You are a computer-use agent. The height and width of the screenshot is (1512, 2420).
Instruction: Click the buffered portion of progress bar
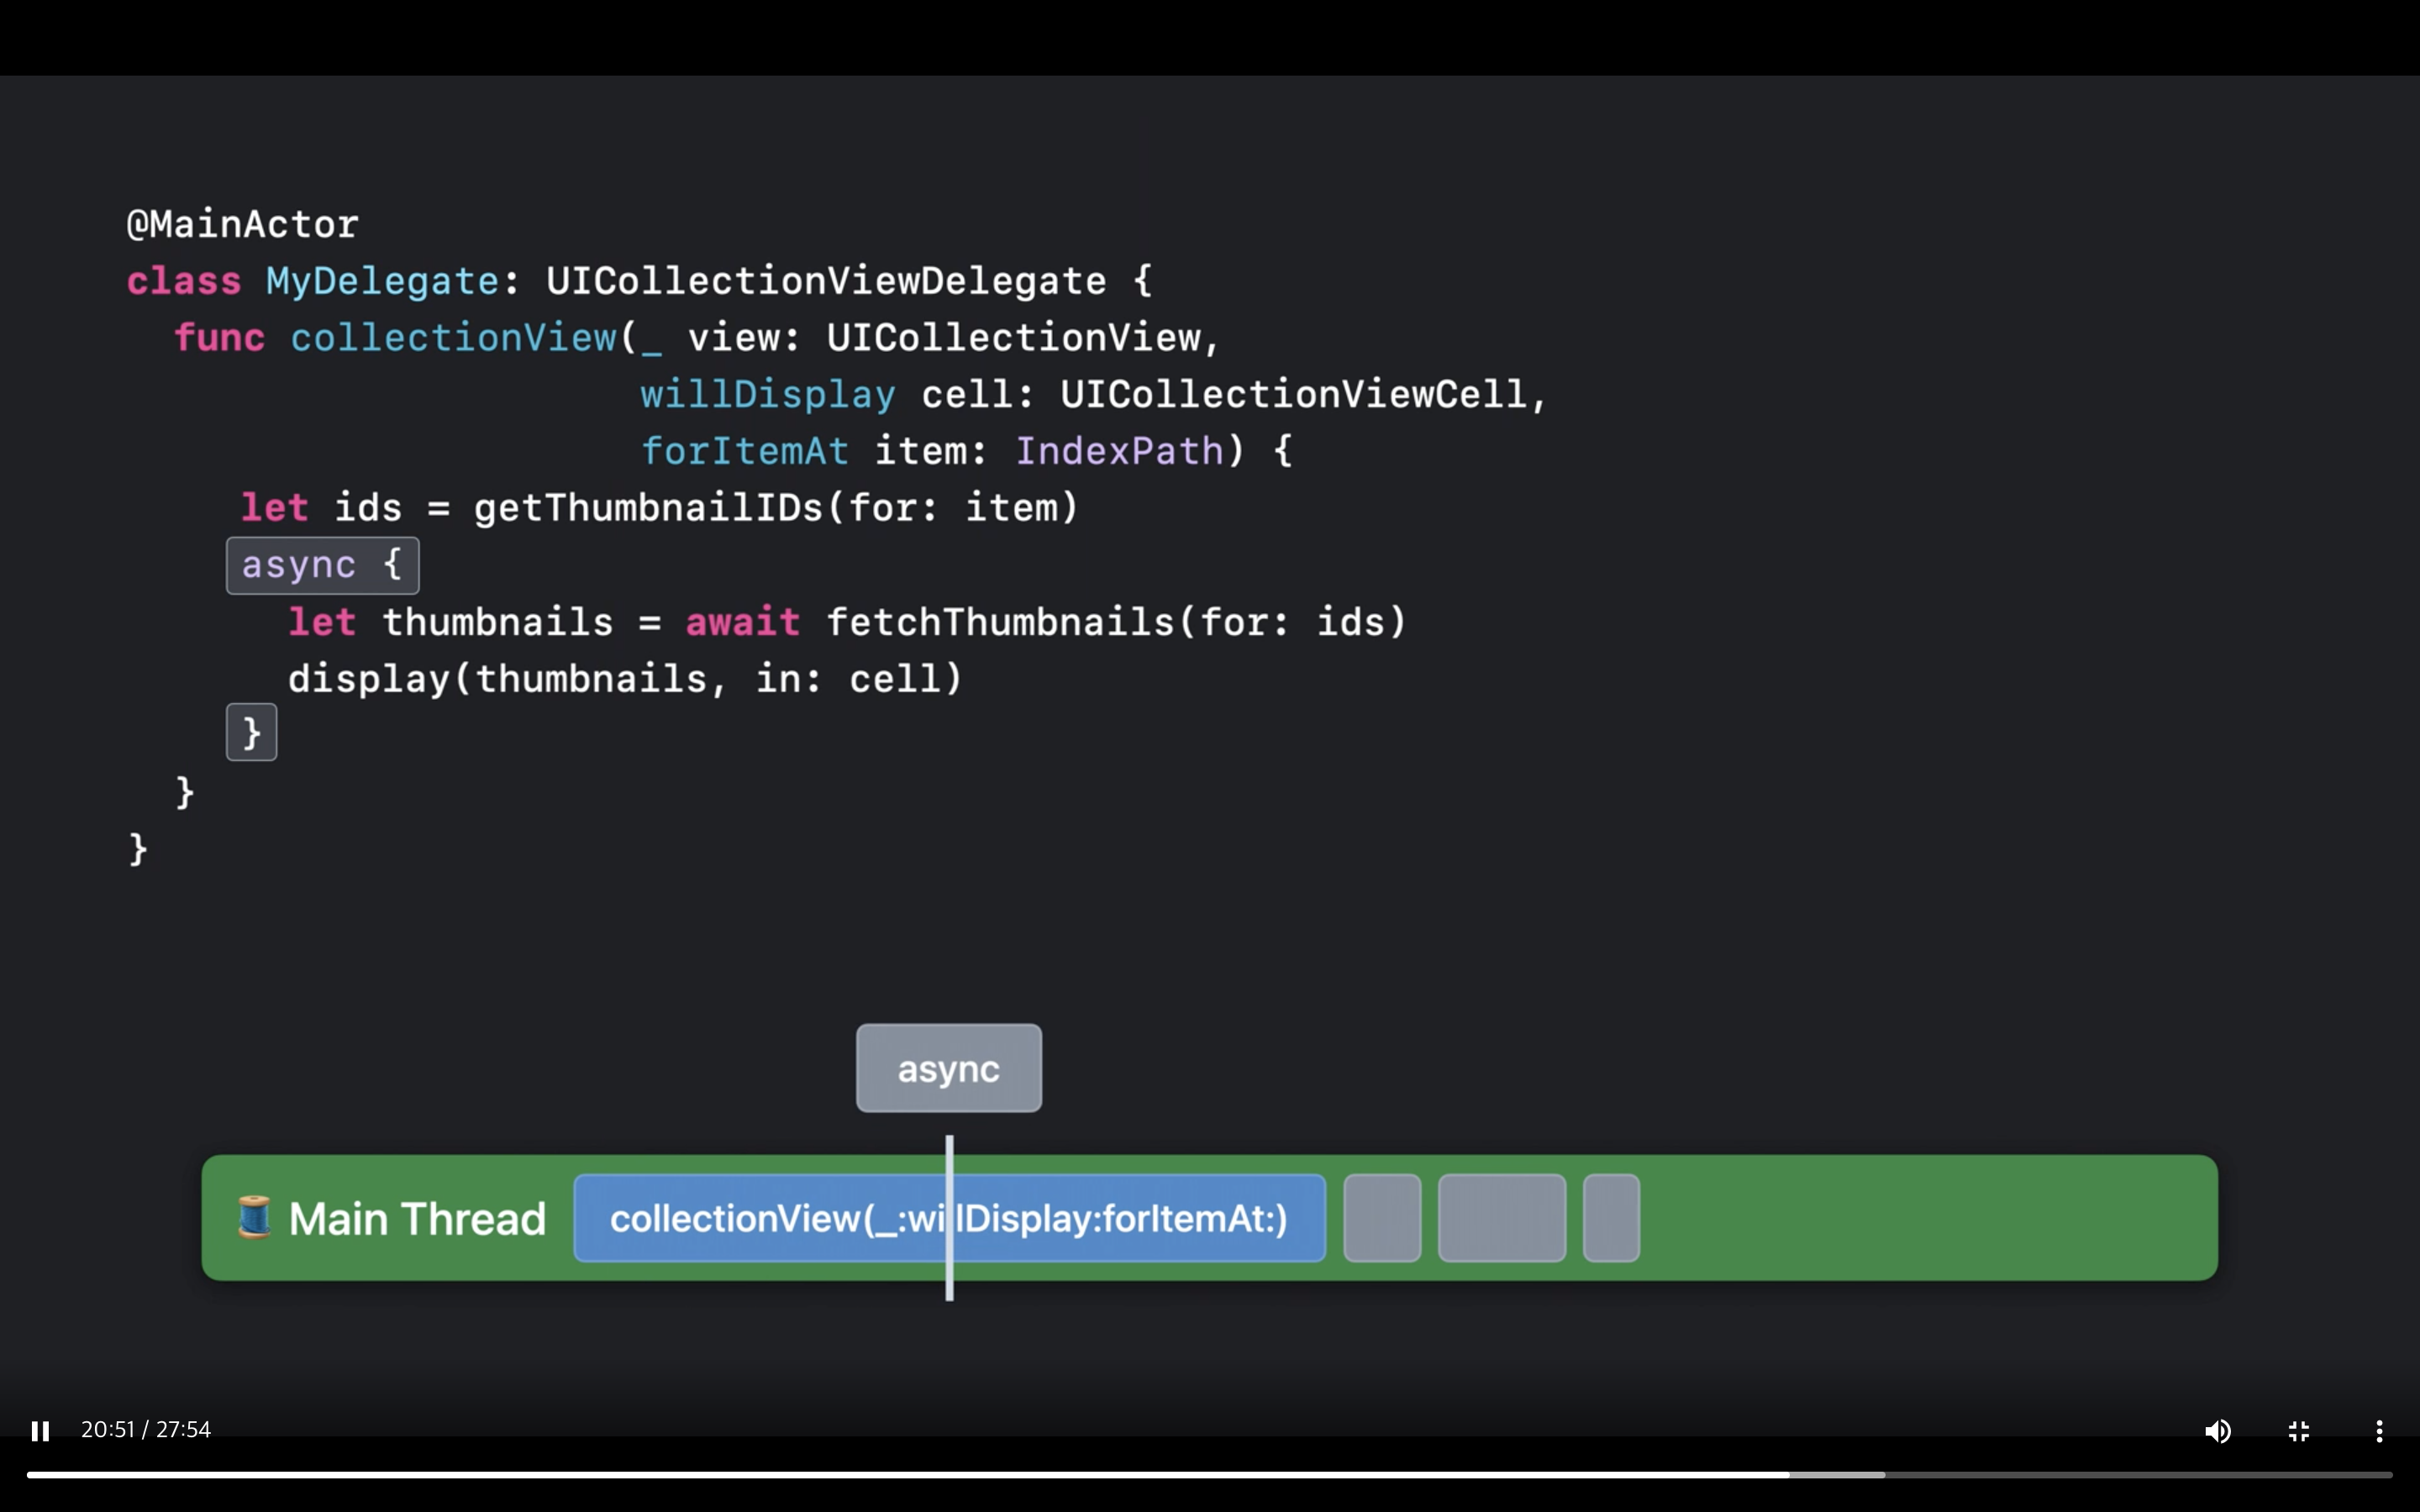tap(1837, 1474)
